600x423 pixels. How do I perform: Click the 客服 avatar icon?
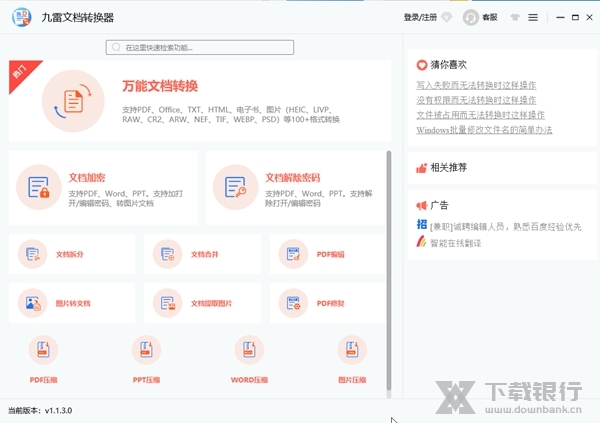471,17
